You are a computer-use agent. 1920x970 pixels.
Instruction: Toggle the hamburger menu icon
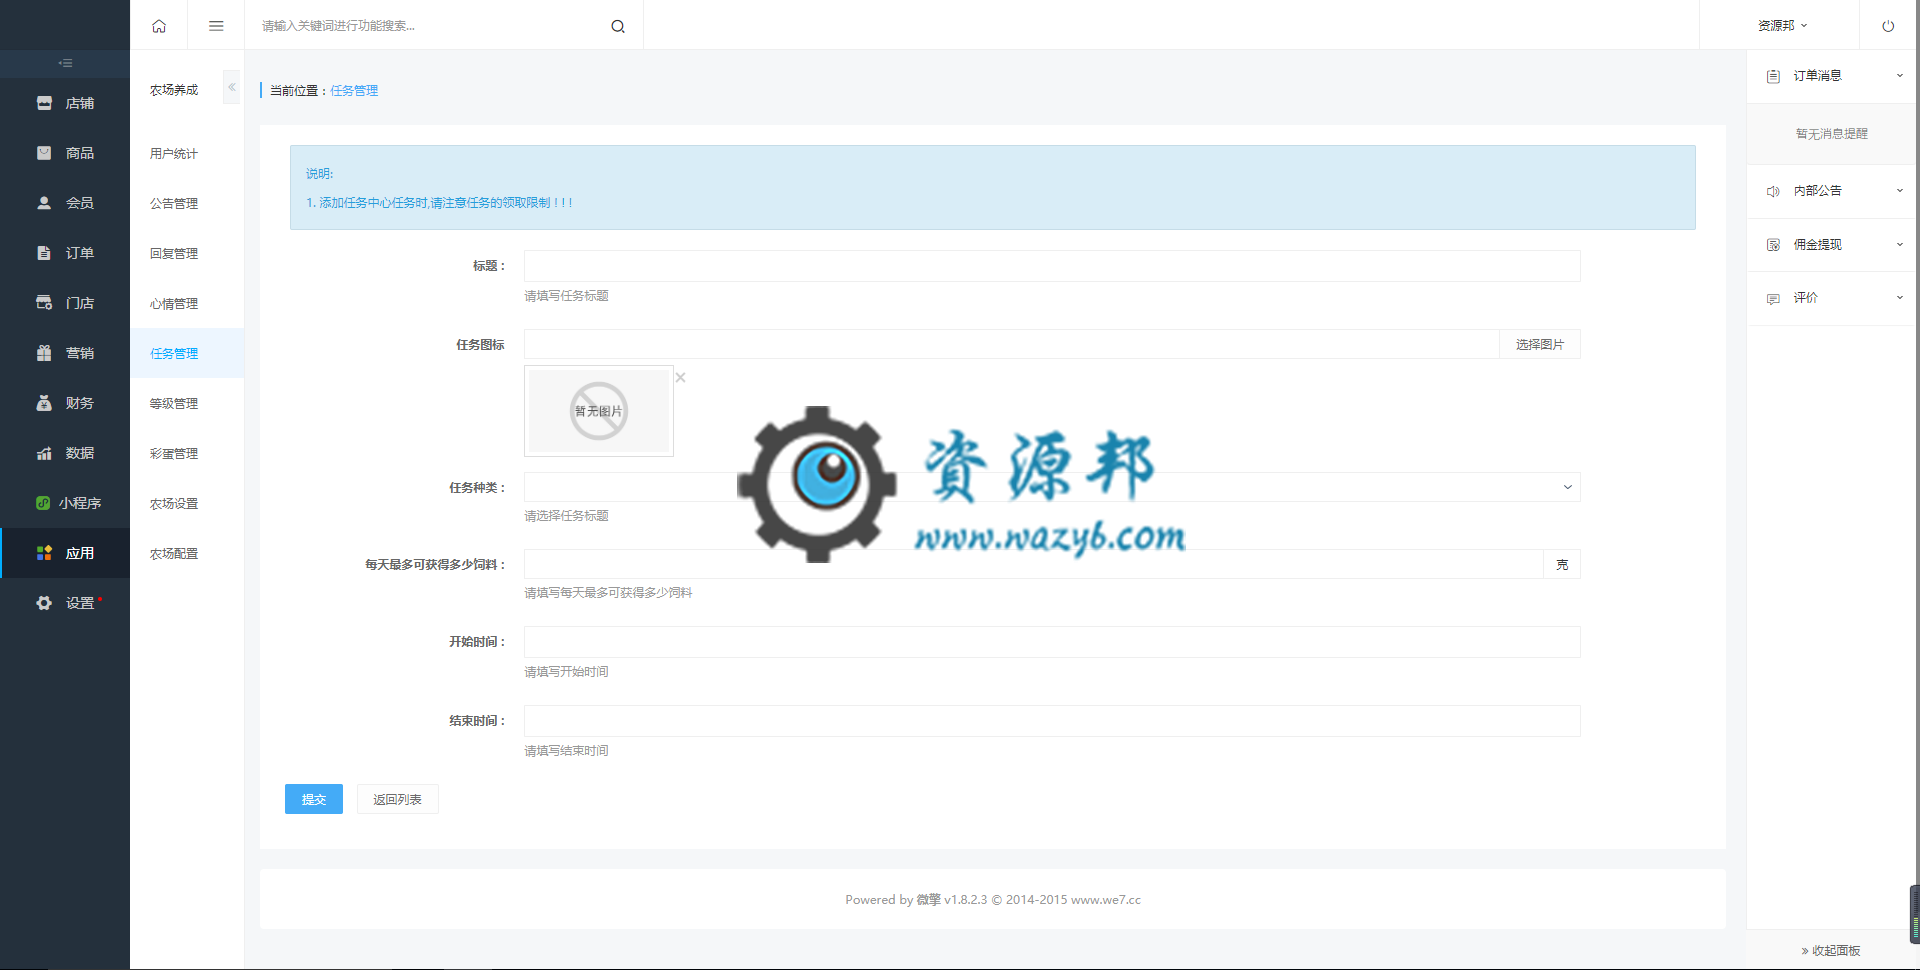(216, 26)
